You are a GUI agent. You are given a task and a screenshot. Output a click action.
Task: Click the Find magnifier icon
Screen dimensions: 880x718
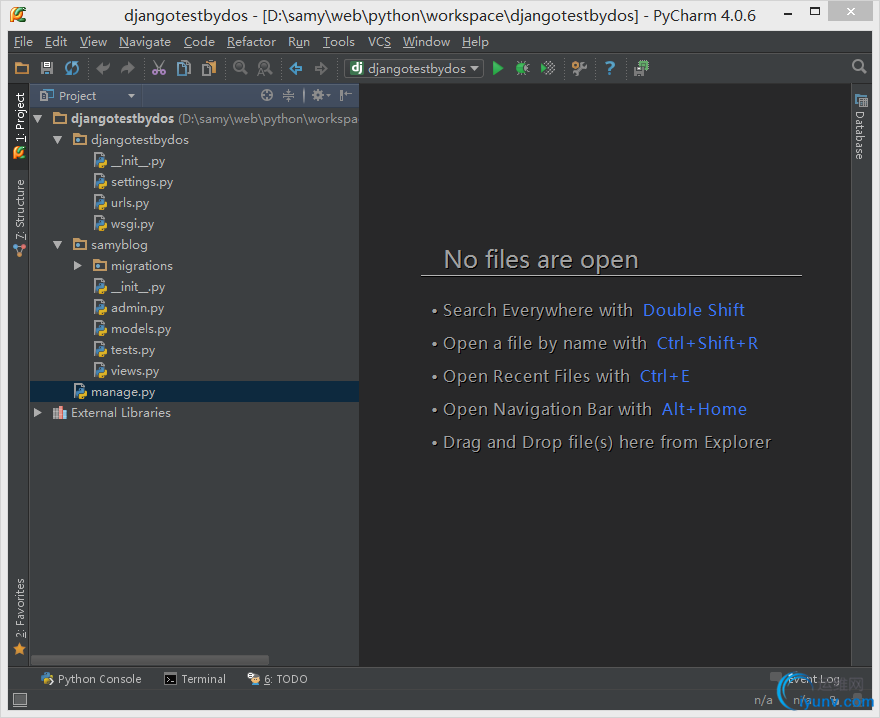pyautogui.click(x=240, y=68)
